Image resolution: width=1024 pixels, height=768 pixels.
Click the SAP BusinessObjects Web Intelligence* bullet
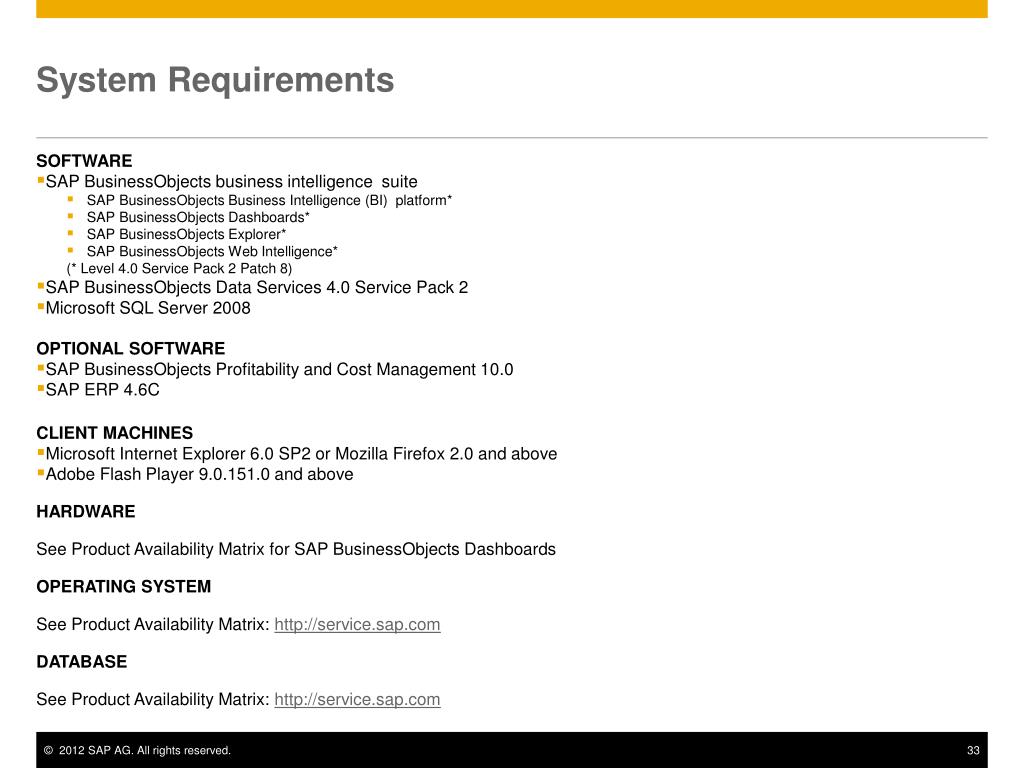(212, 251)
